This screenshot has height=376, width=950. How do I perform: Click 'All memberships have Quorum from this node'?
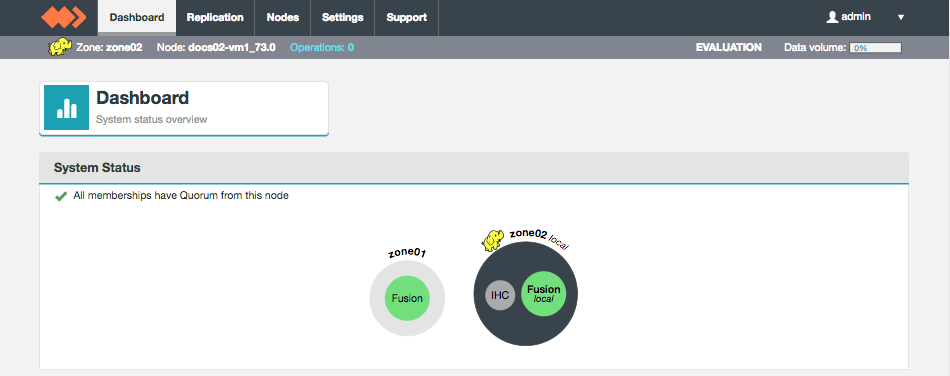click(181, 196)
